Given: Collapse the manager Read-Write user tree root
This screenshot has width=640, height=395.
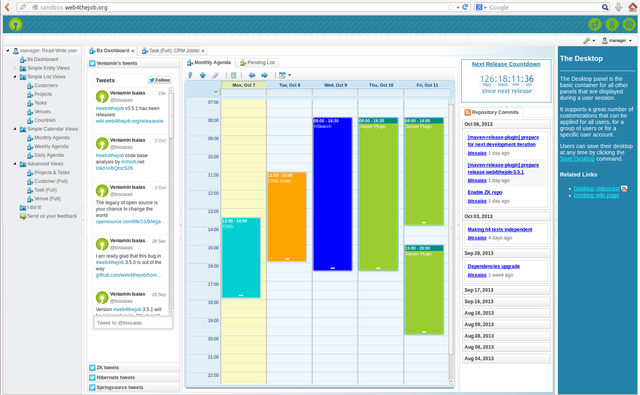Looking at the screenshot, I should pos(7,51).
